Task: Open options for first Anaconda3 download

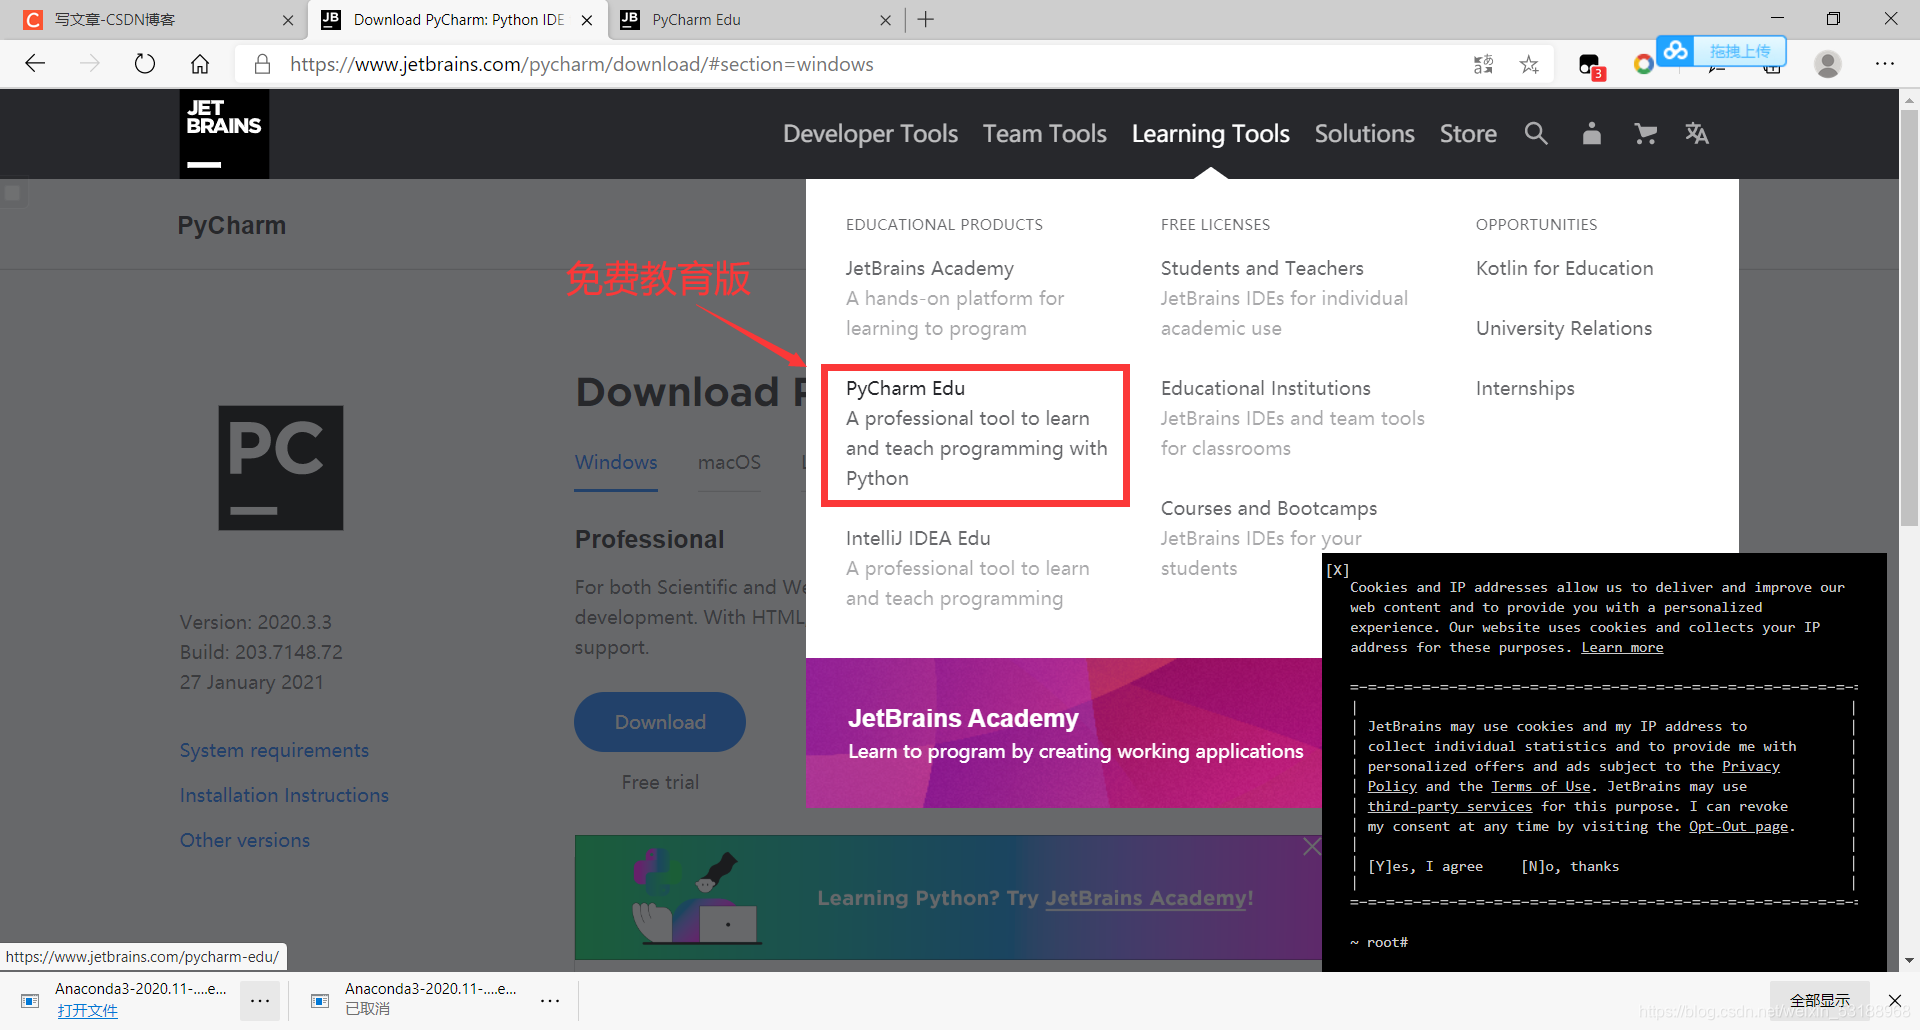Action: point(260,1000)
